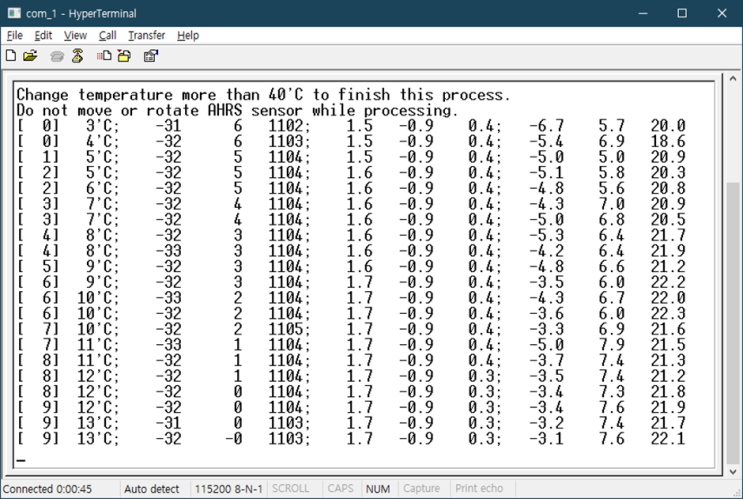Screen dimensions: 743x499
Task: Click the NUM status indicator
Action: coord(378,489)
